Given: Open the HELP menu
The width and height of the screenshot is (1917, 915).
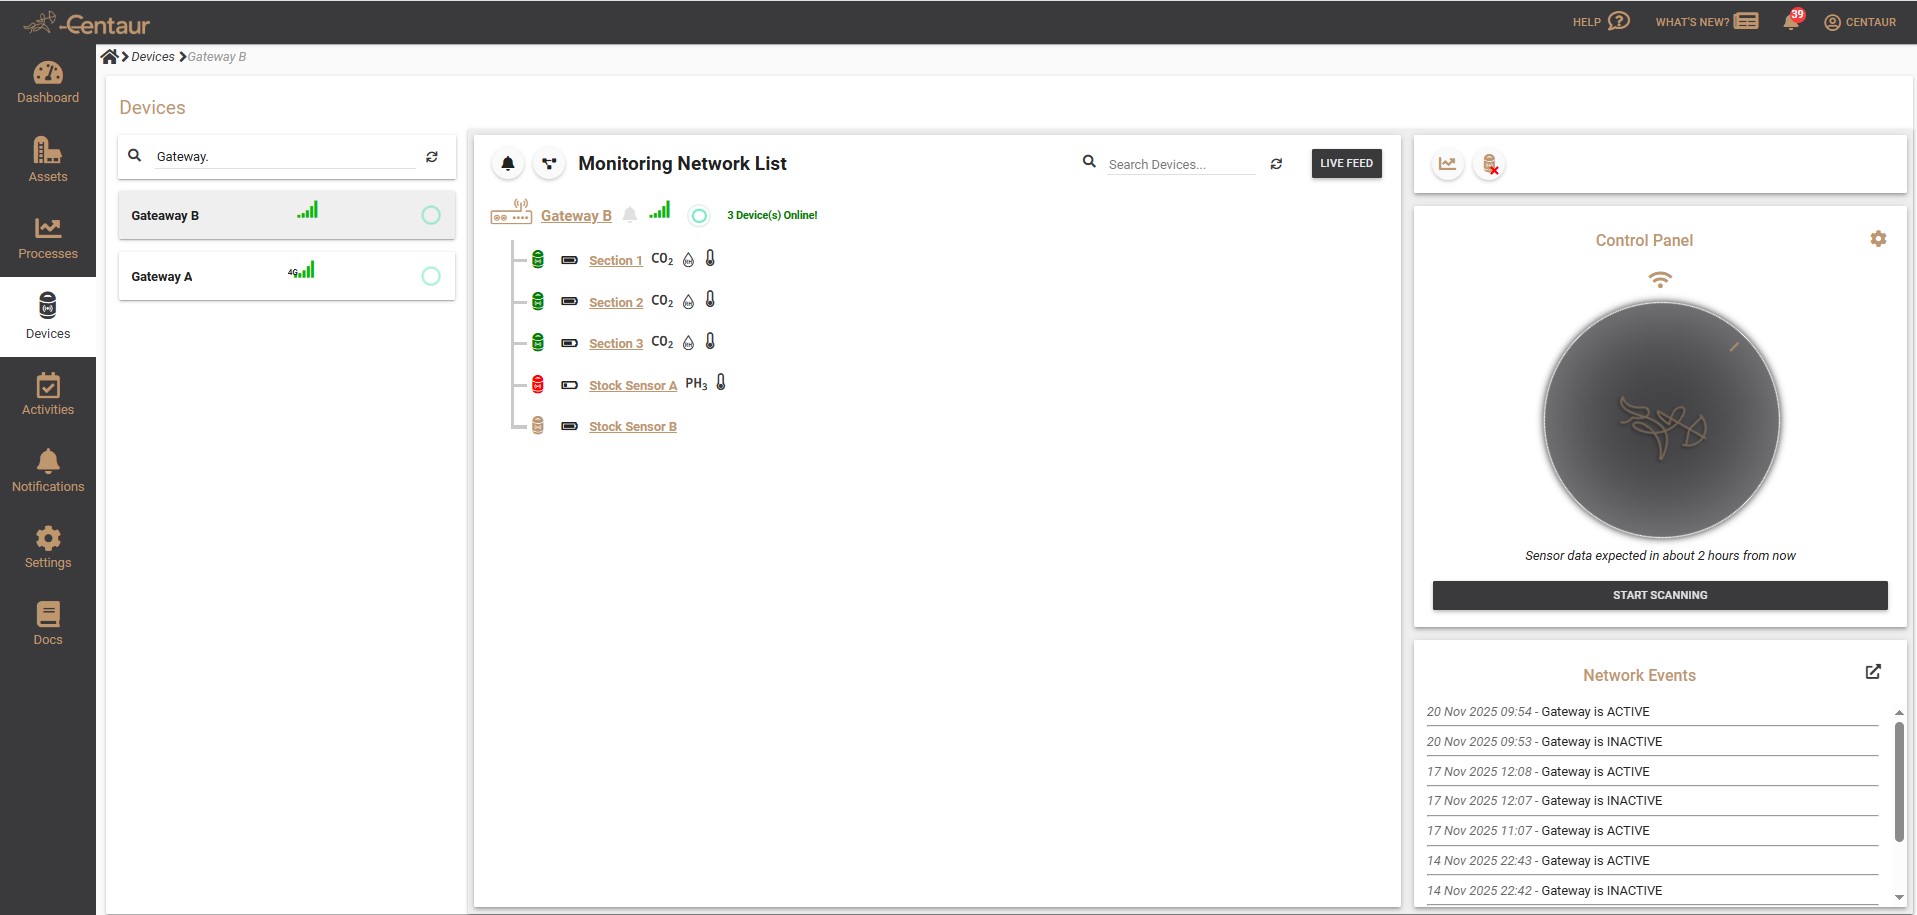Looking at the screenshot, I should point(1599,21).
